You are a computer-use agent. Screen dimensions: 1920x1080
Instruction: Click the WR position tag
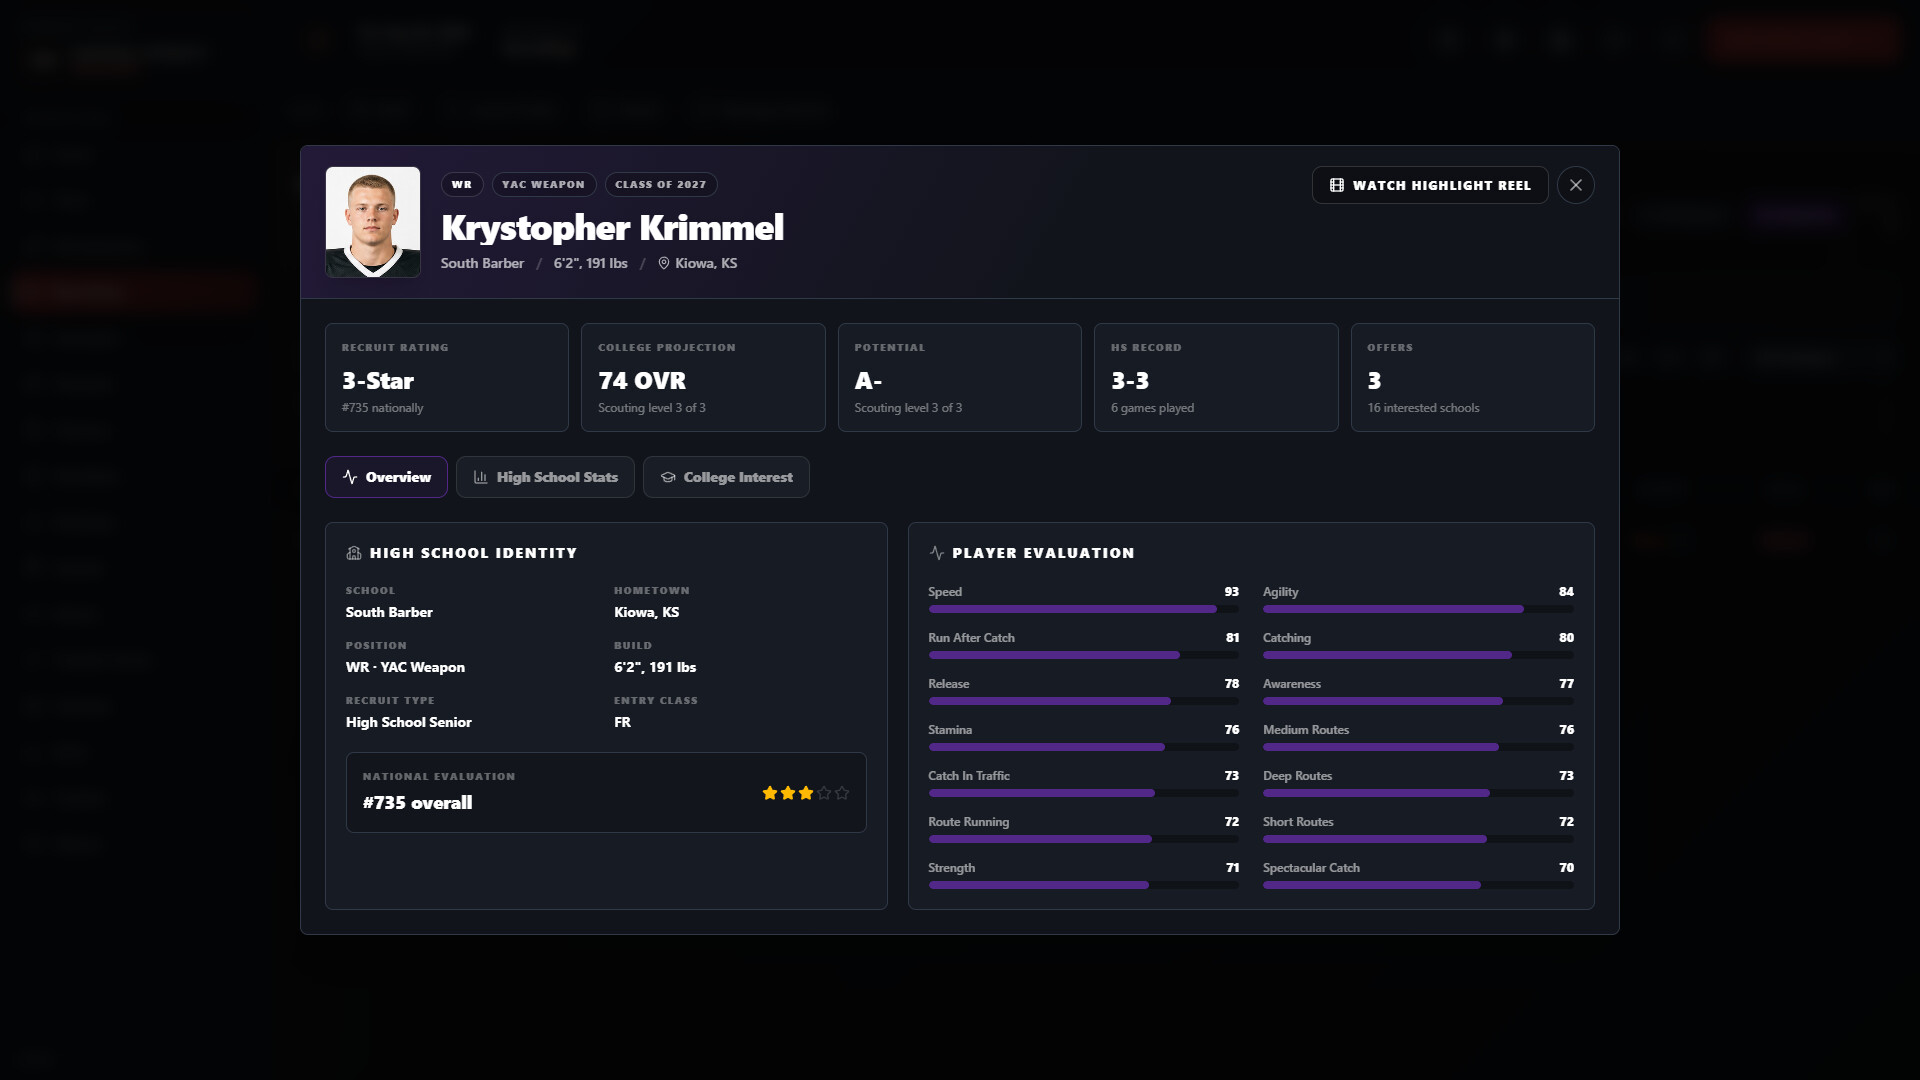coord(462,184)
